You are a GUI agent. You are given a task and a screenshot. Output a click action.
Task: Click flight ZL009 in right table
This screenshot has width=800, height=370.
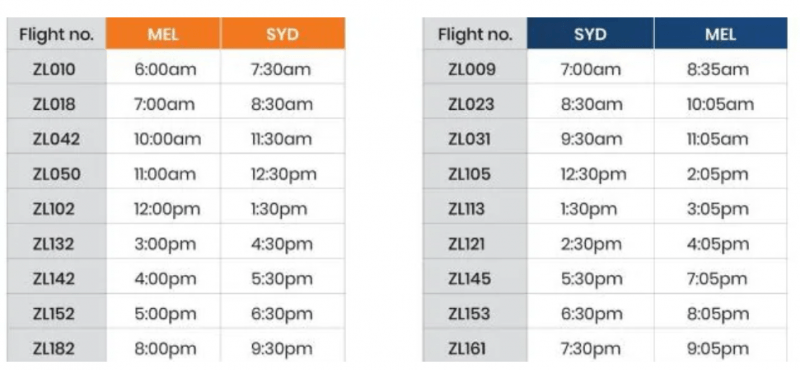point(474,69)
